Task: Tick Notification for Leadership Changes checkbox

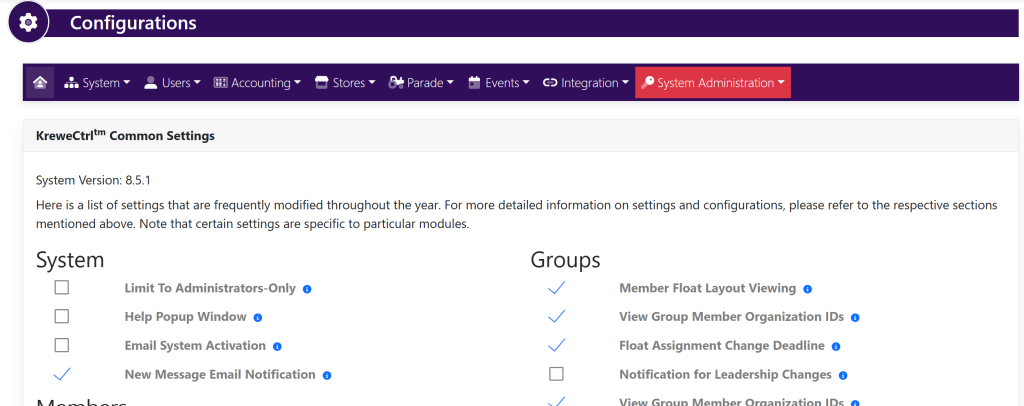Action: tap(557, 374)
